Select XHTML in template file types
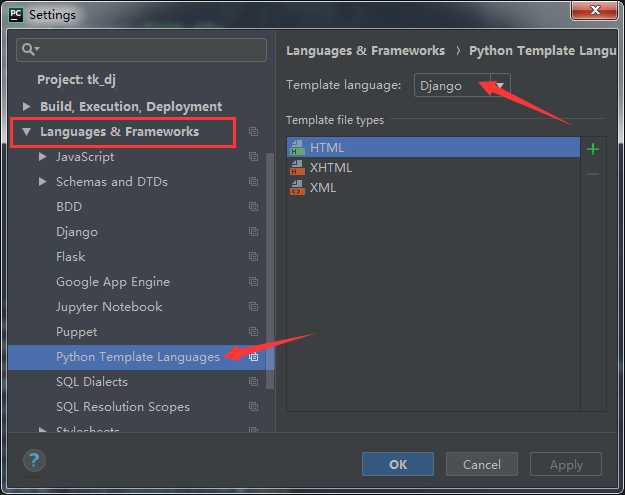Image resolution: width=625 pixels, height=495 pixels. (433, 168)
